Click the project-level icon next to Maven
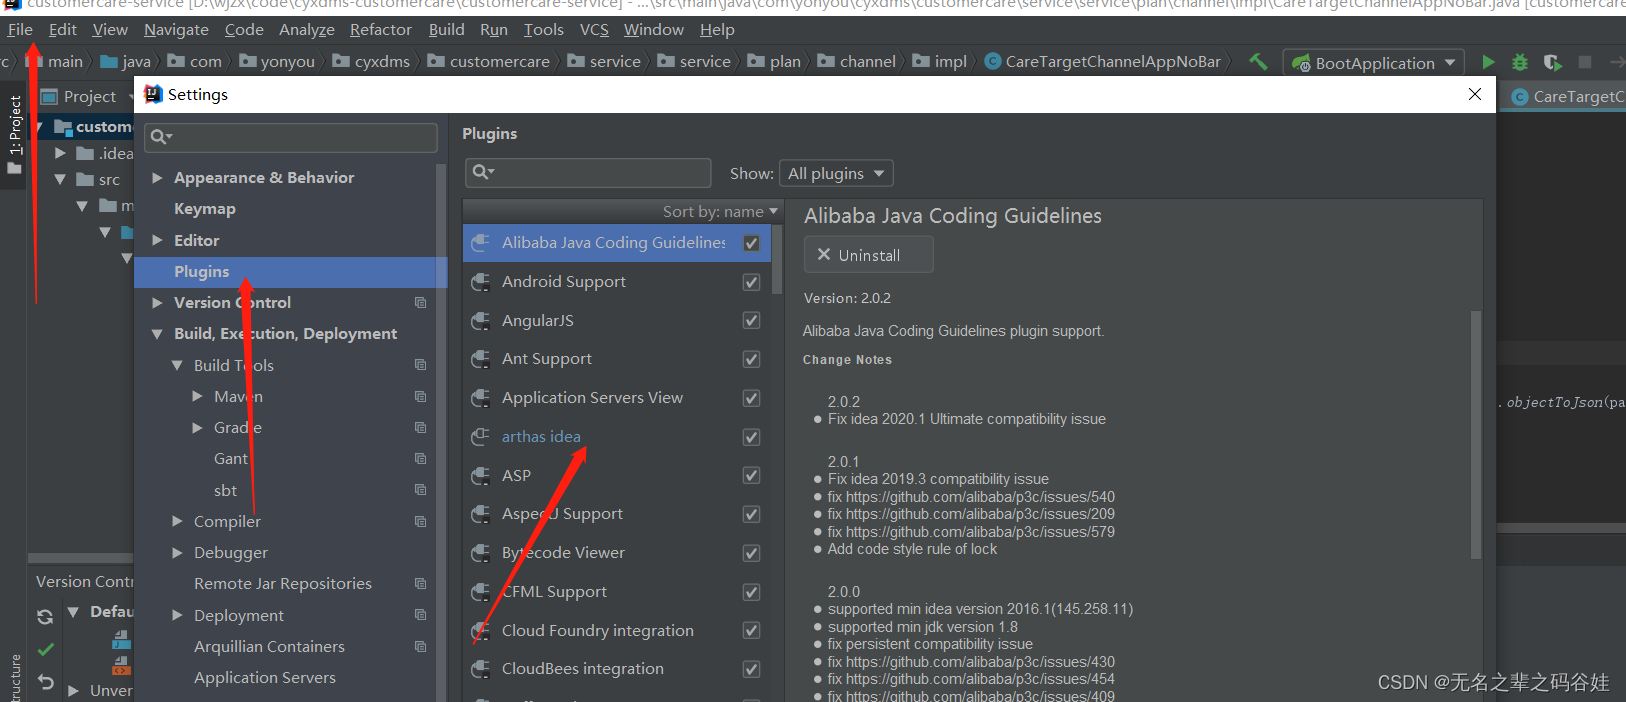 pyautogui.click(x=420, y=397)
